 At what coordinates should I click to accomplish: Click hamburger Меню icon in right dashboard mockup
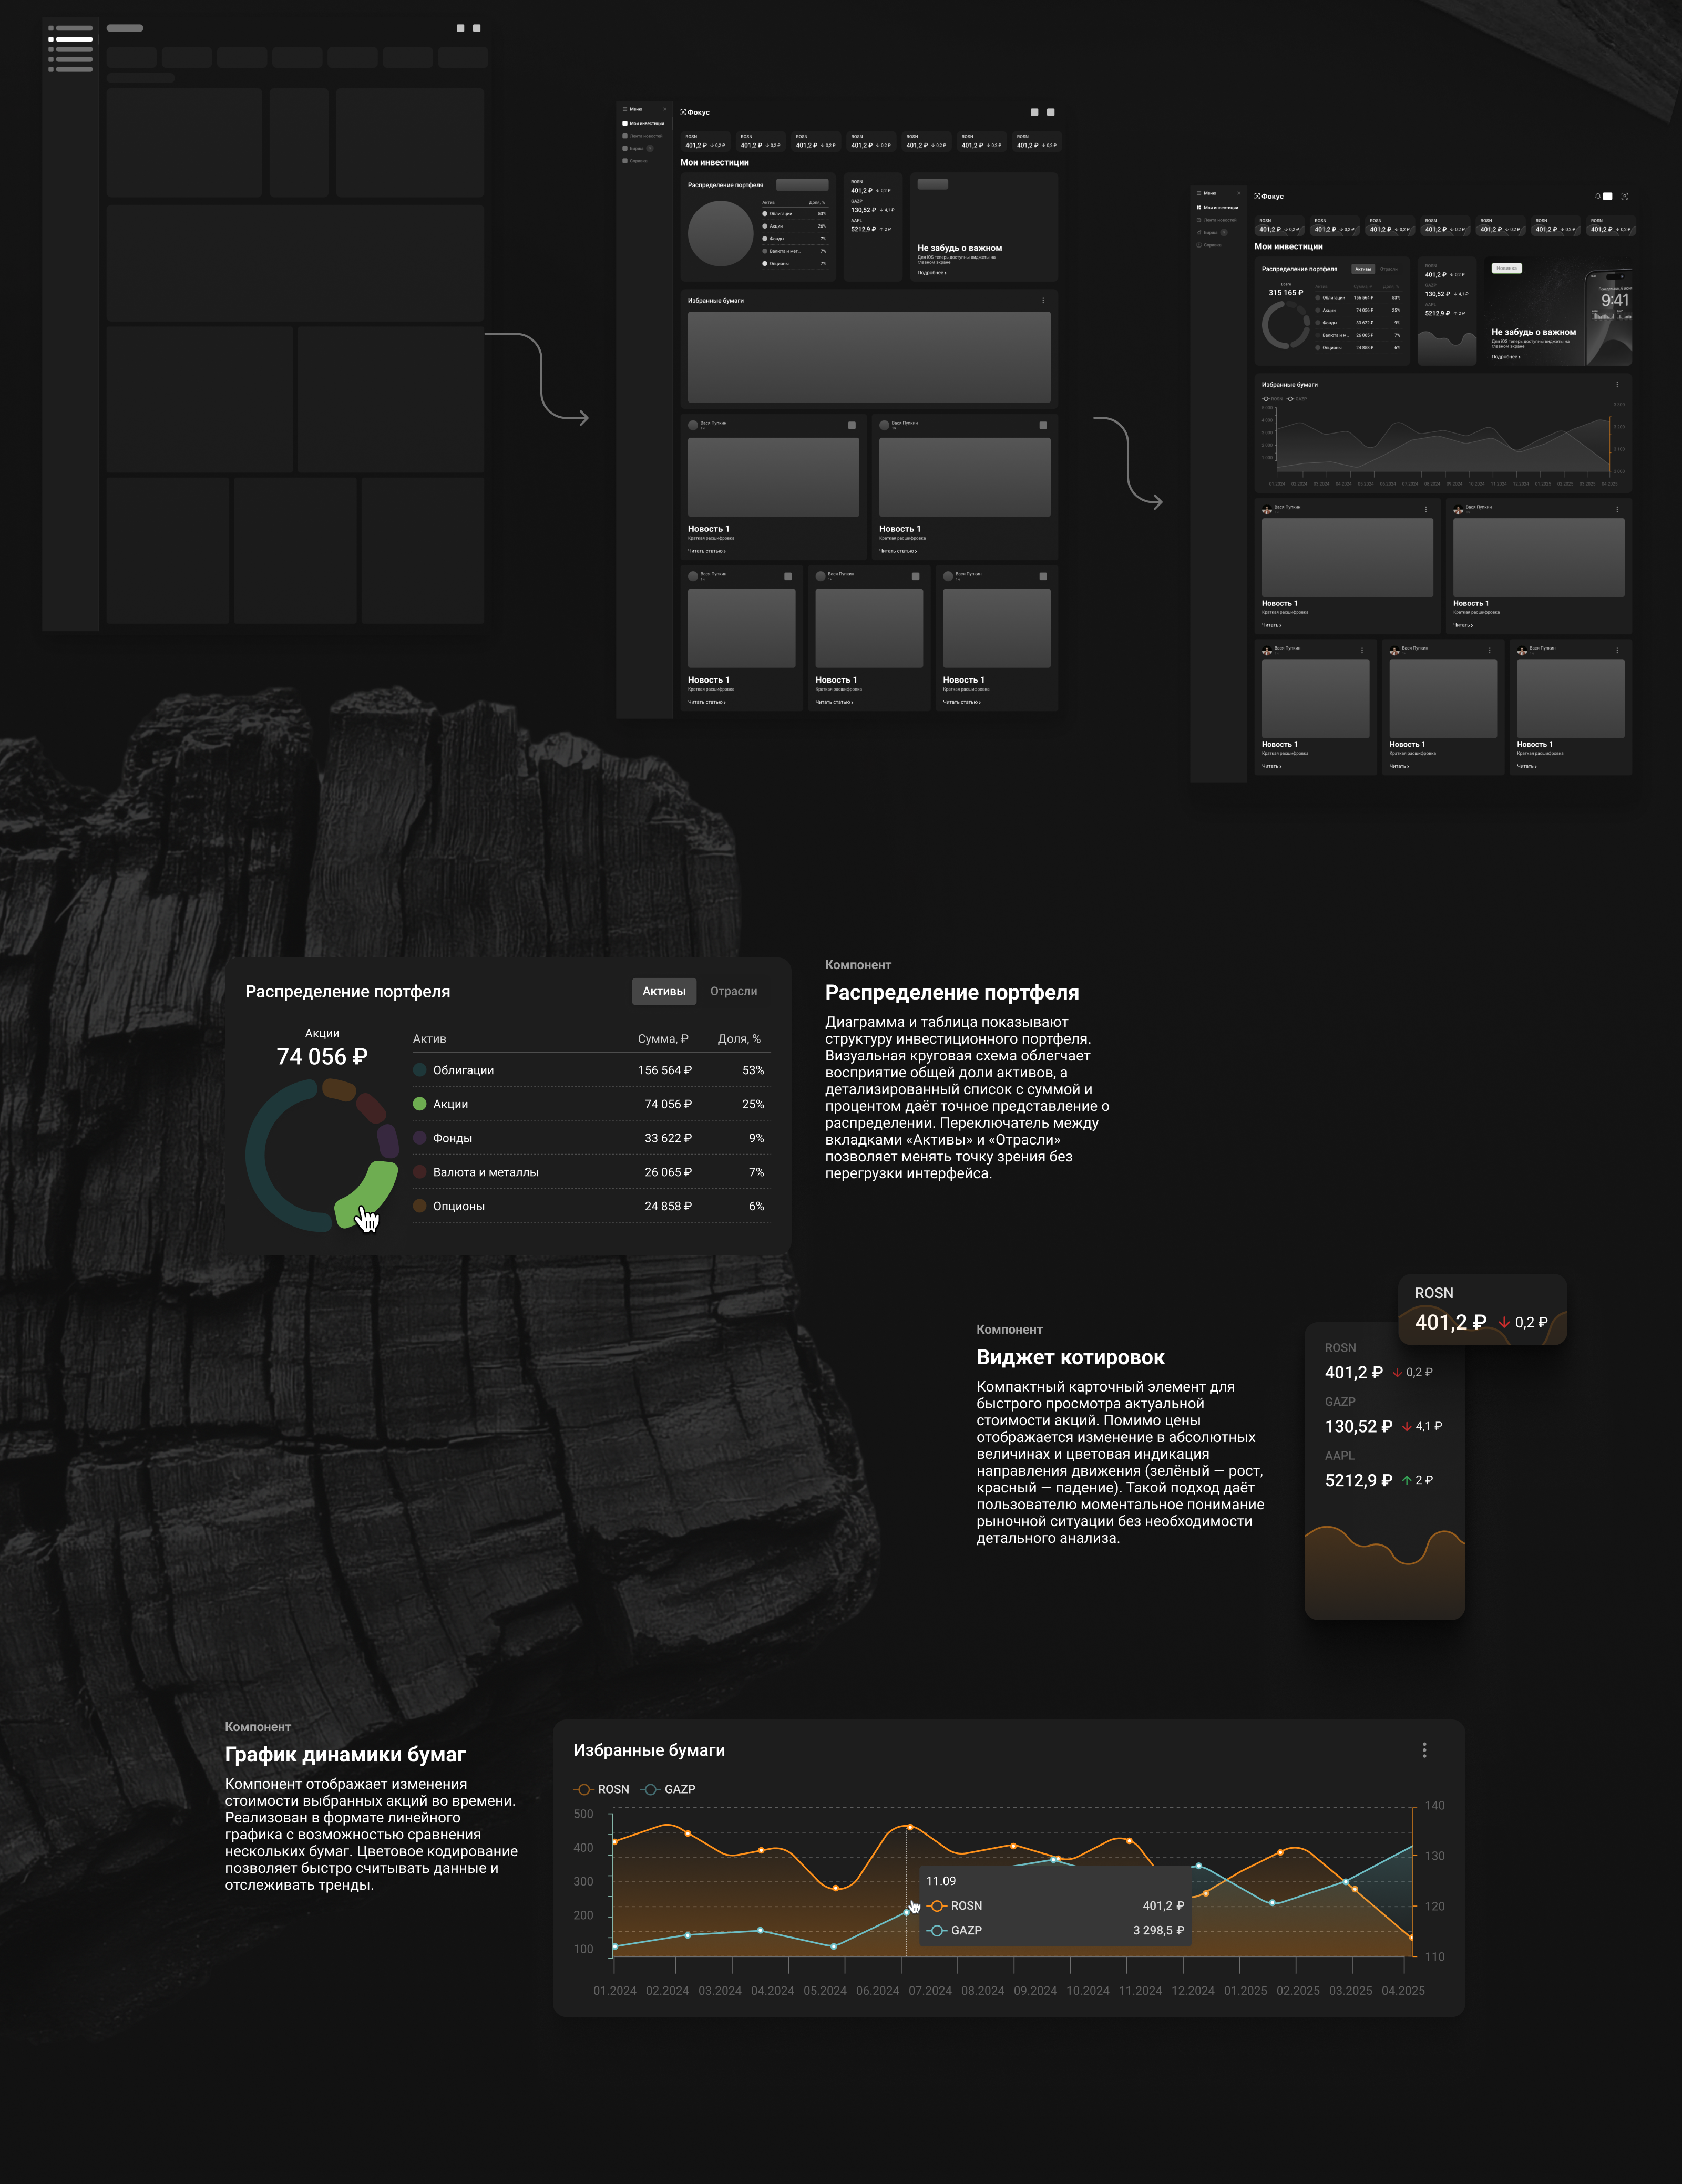[x=1199, y=193]
